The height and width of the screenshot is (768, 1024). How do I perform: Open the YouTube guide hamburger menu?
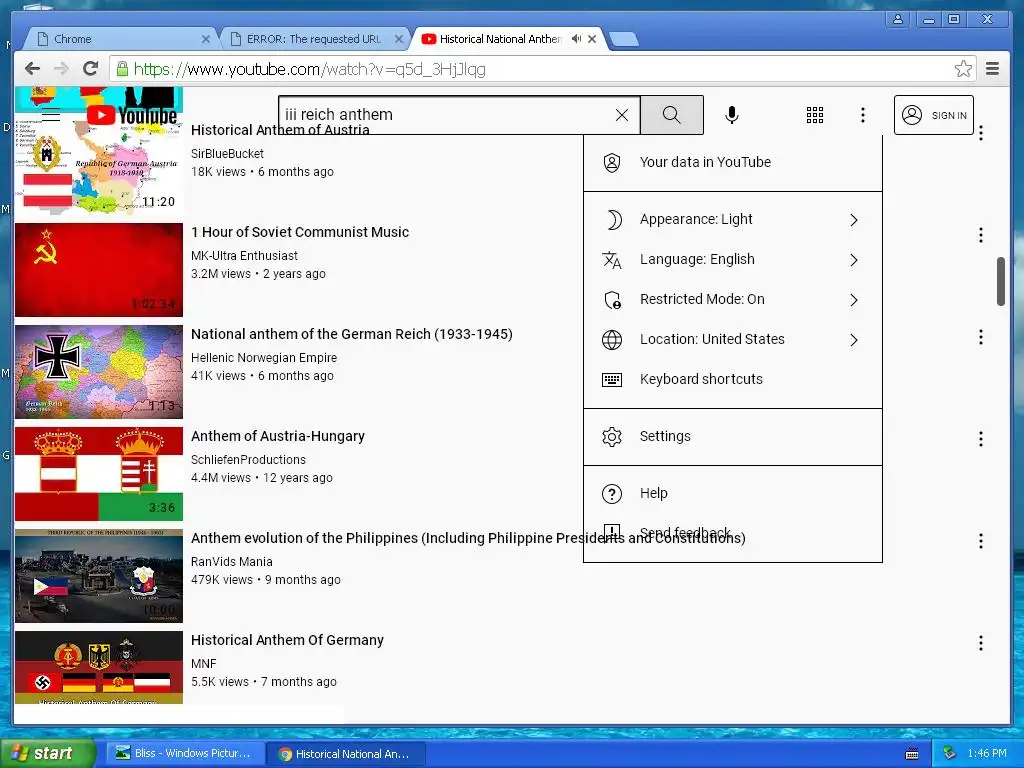[51, 116]
